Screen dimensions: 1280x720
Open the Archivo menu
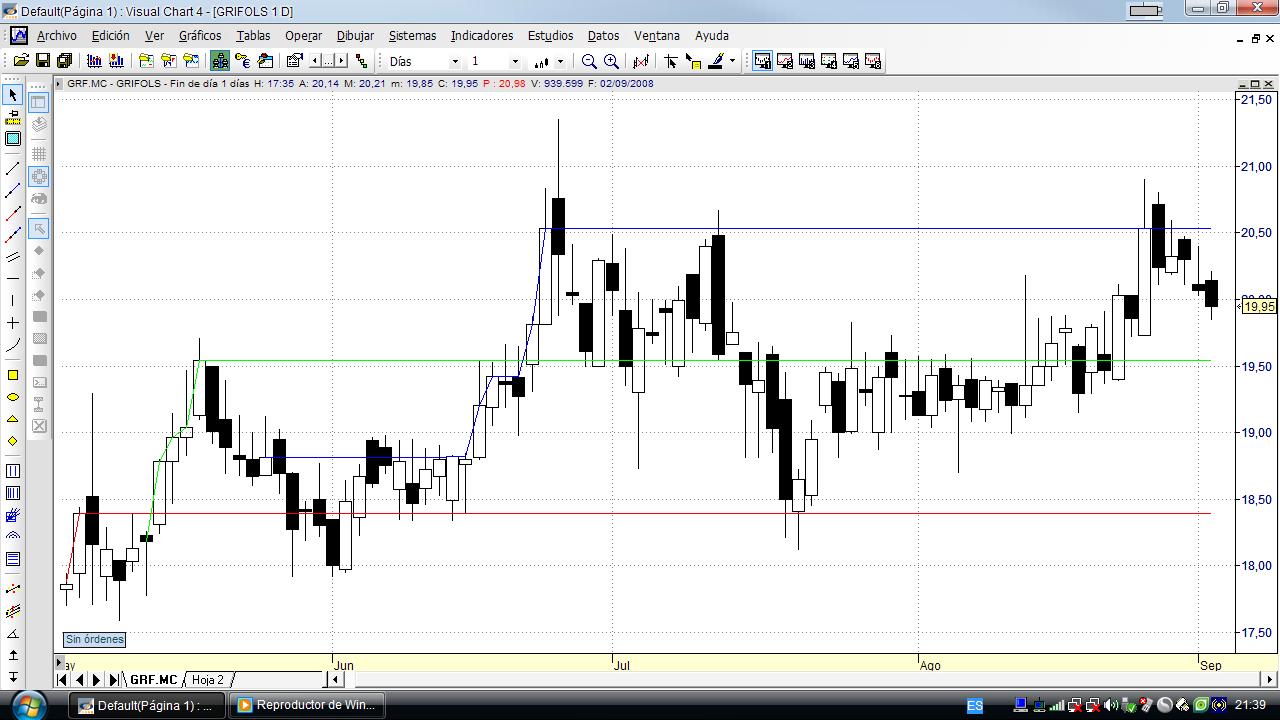pyautogui.click(x=57, y=35)
